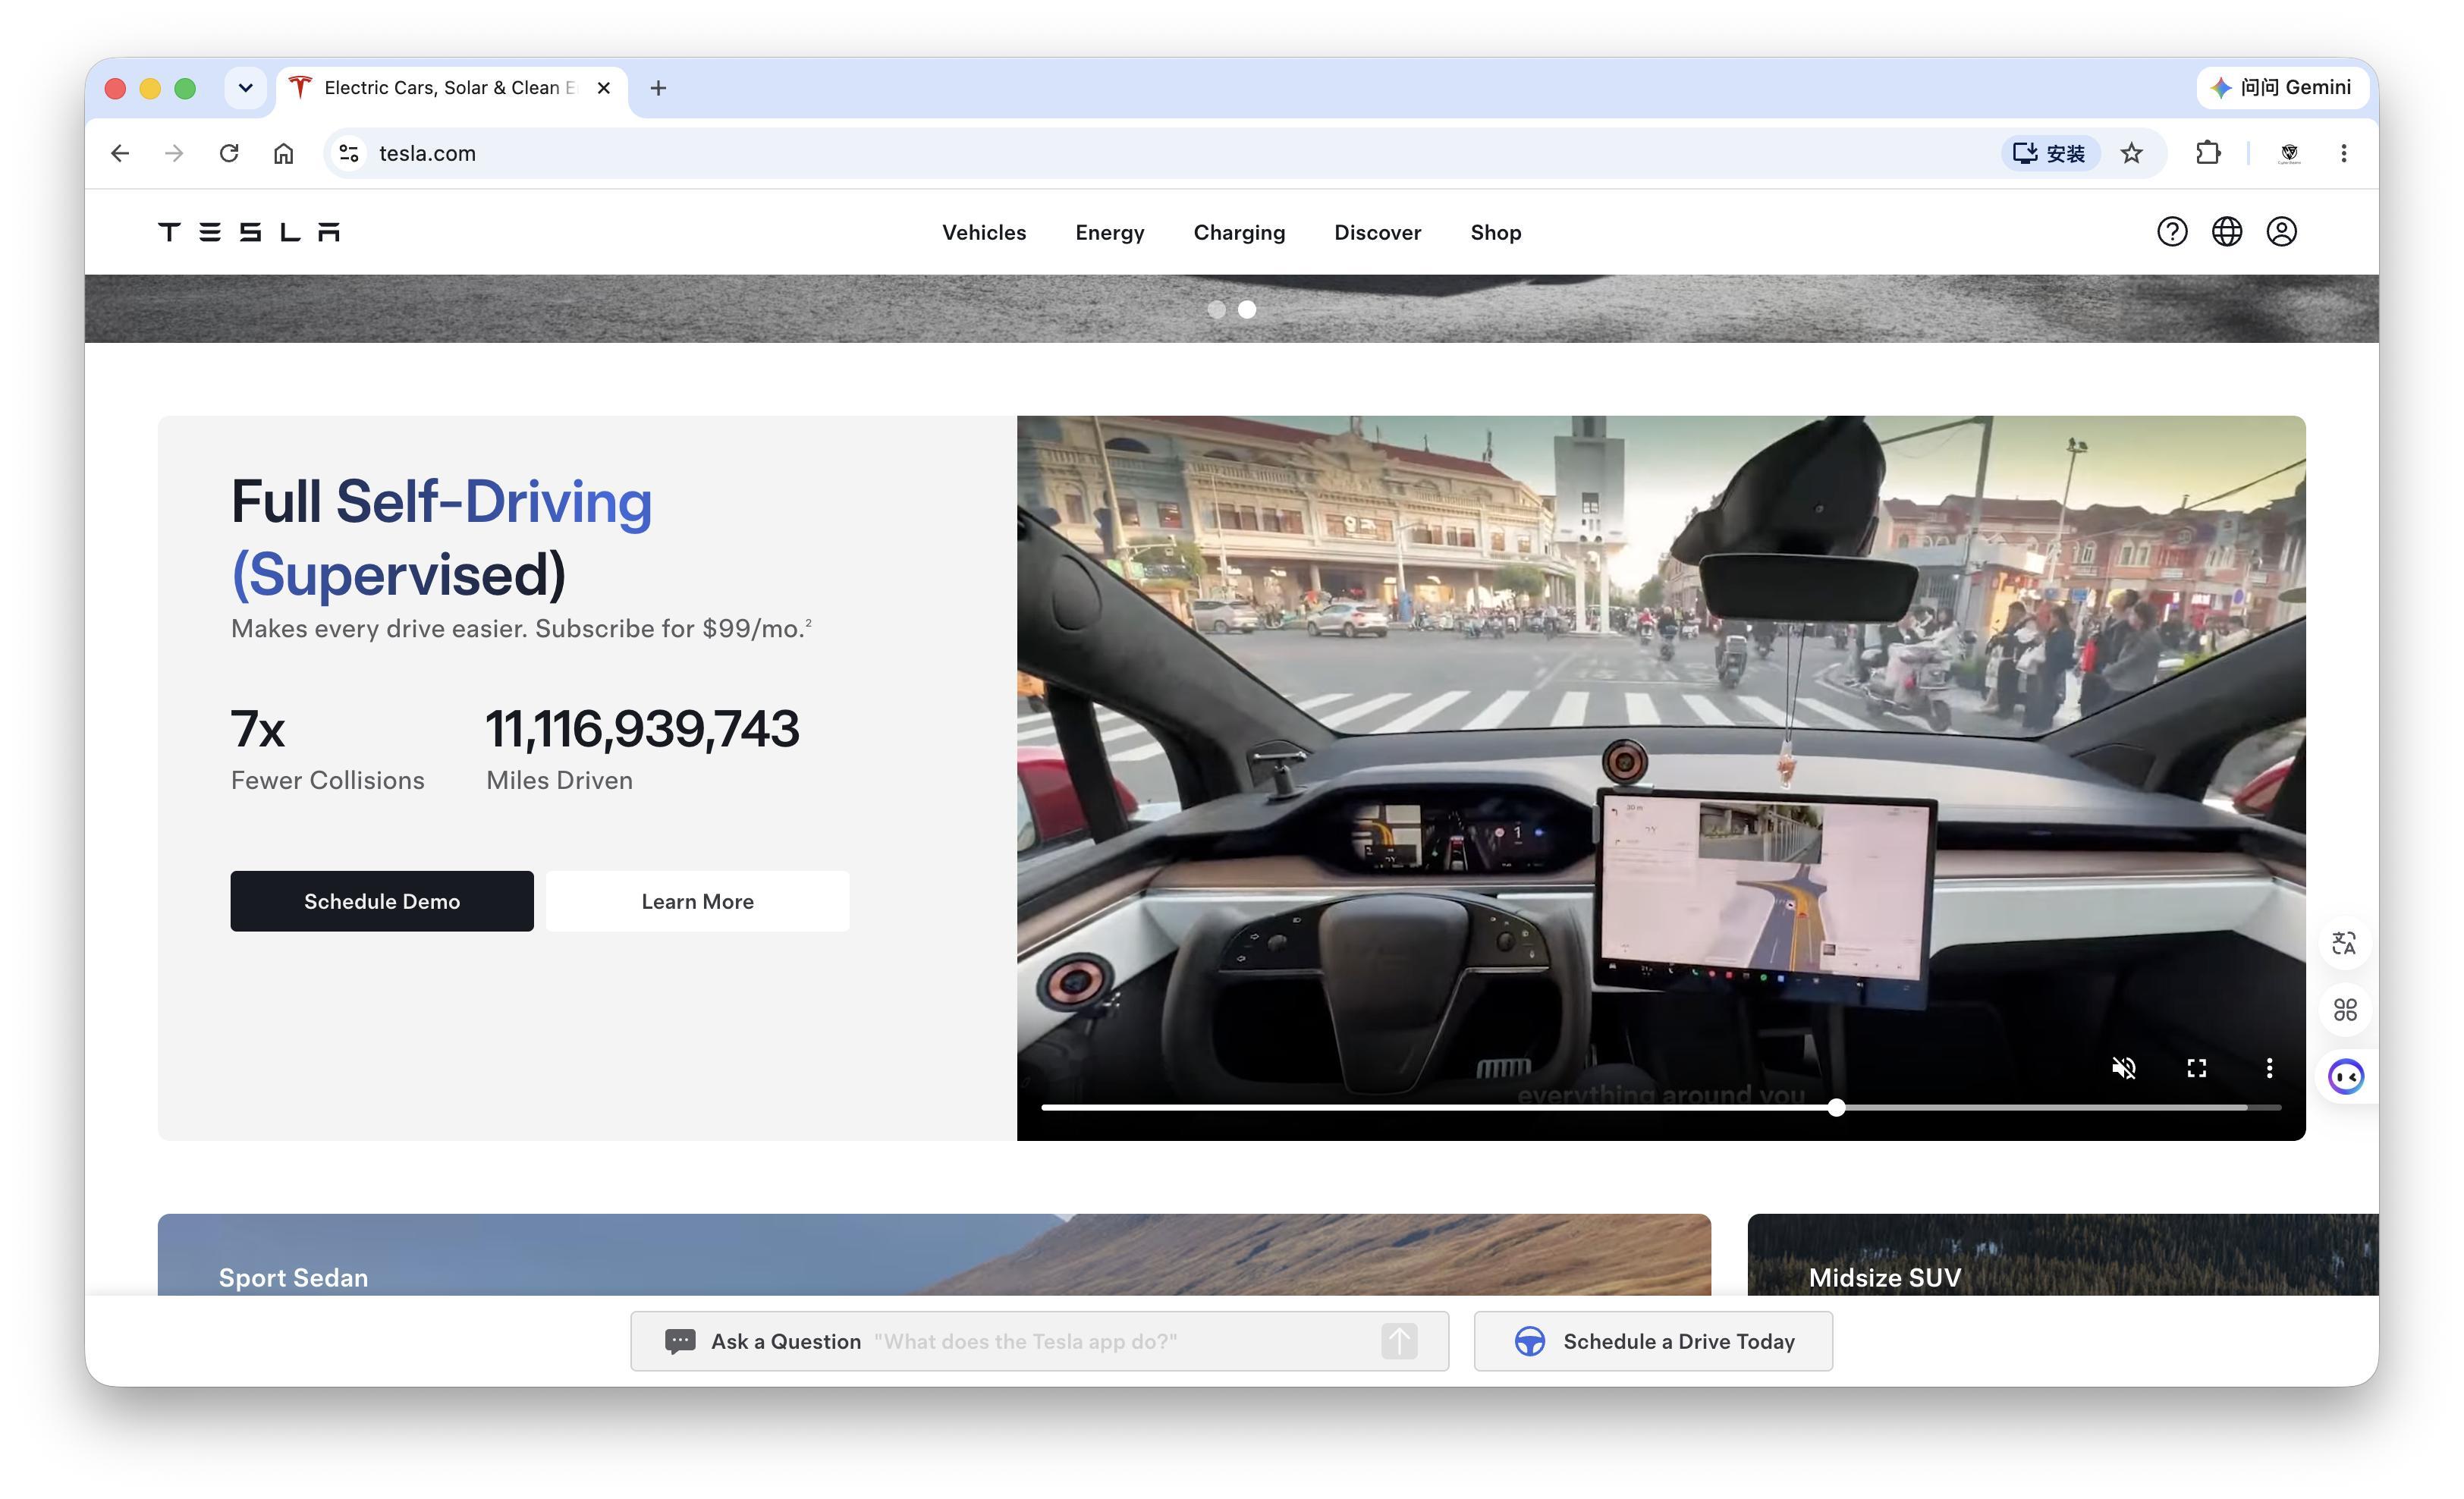Click the browser forward arrow
This screenshot has width=2464, height=1499.
(174, 153)
